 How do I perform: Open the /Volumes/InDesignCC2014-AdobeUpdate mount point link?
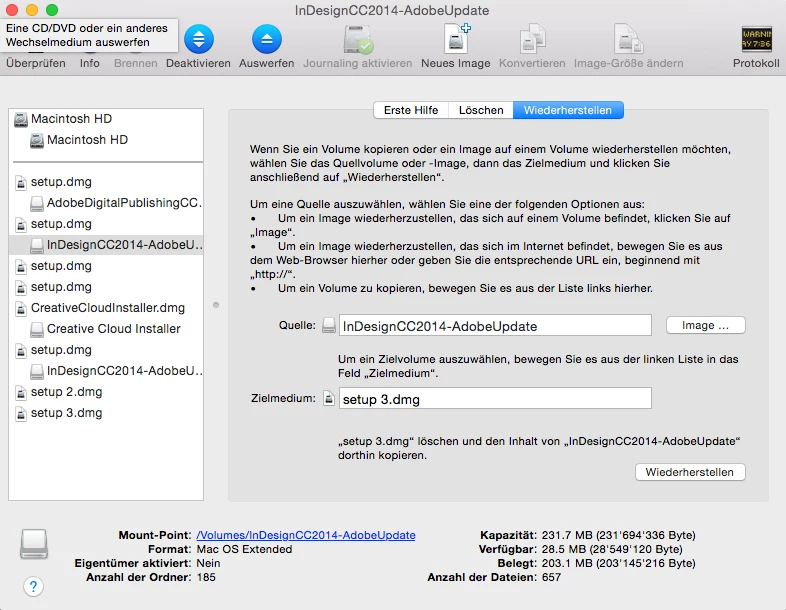coord(306,535)
